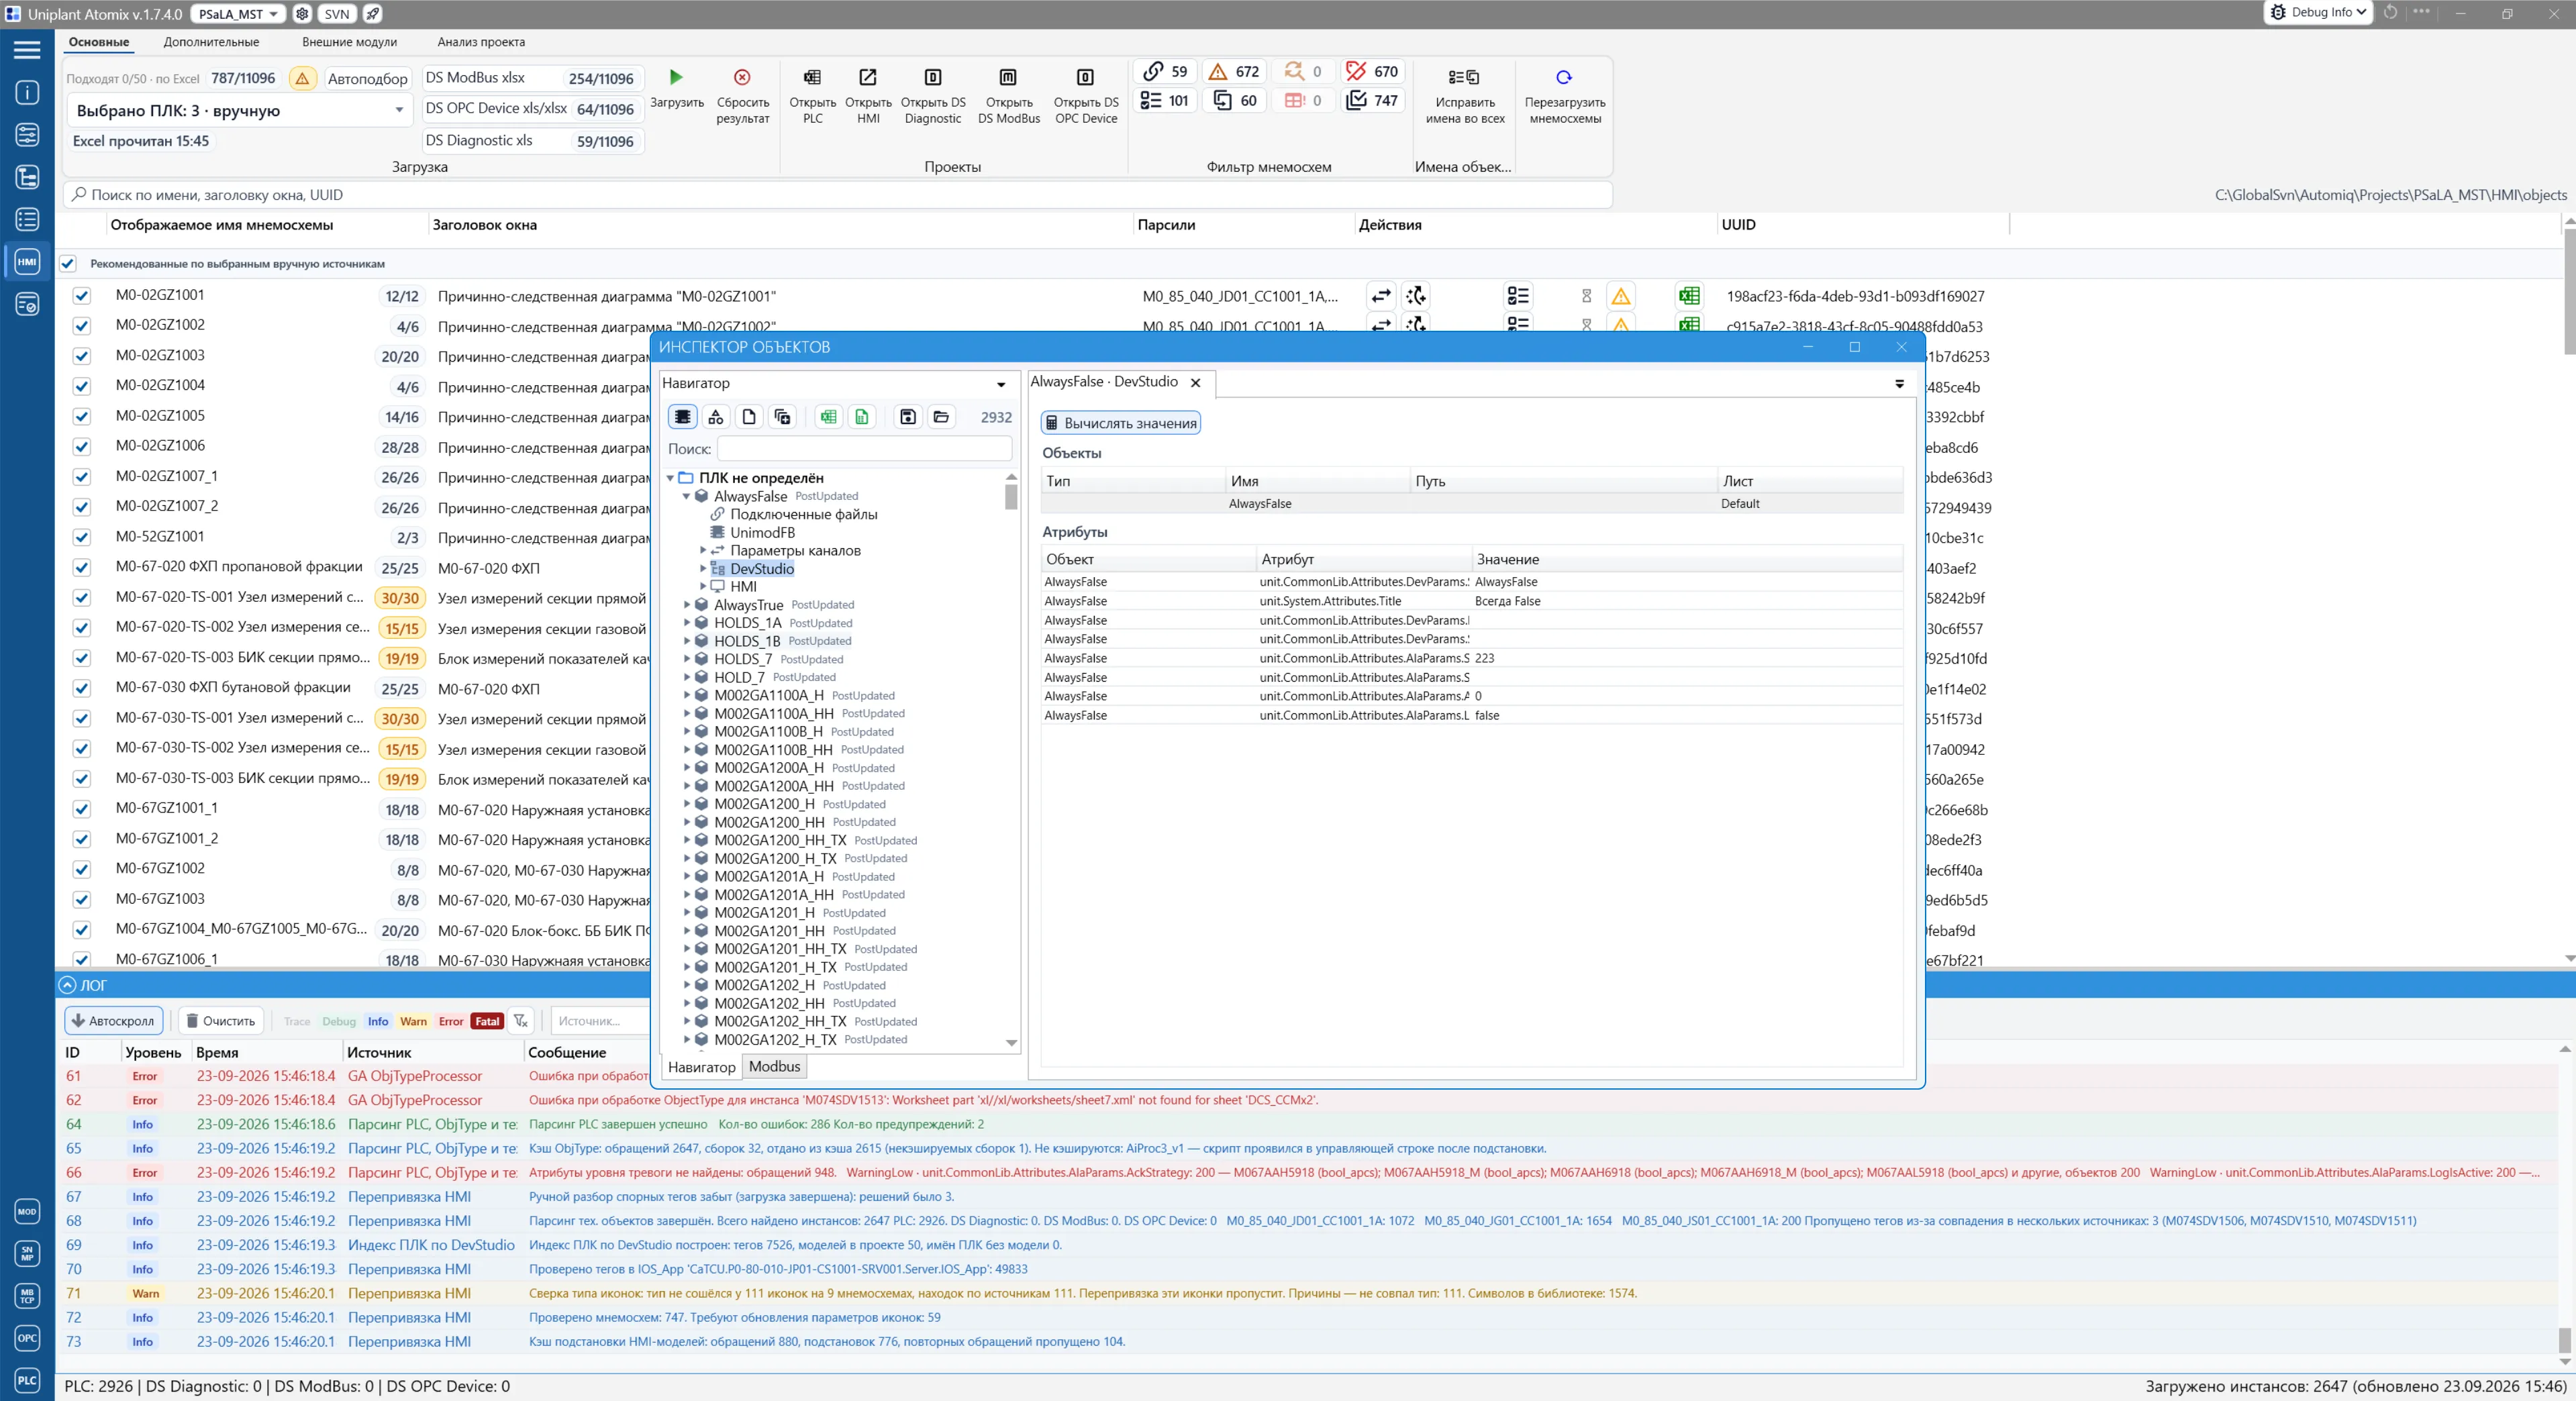2576x1401 pixels.
Task: Click the SVN button in the title bar
Action: (336, 14)
